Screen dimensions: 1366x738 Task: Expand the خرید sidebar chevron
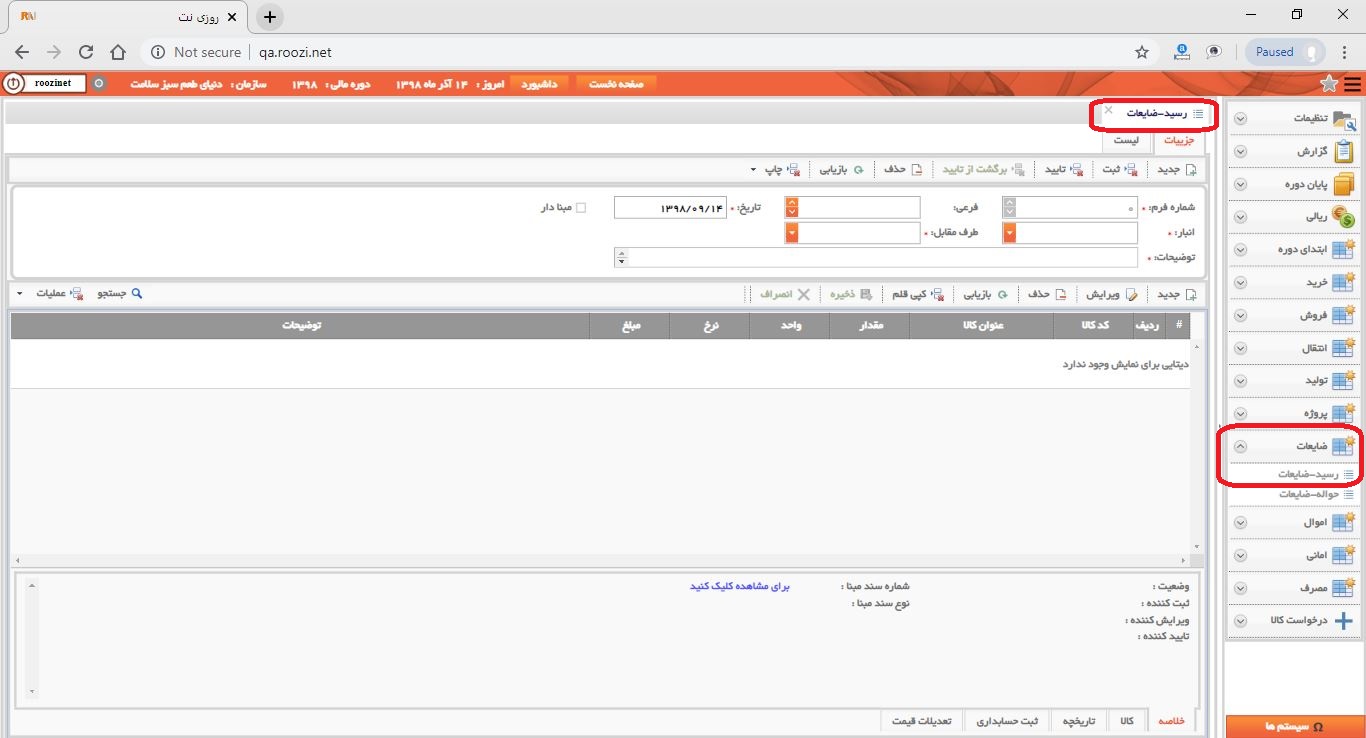point(1240,282)
